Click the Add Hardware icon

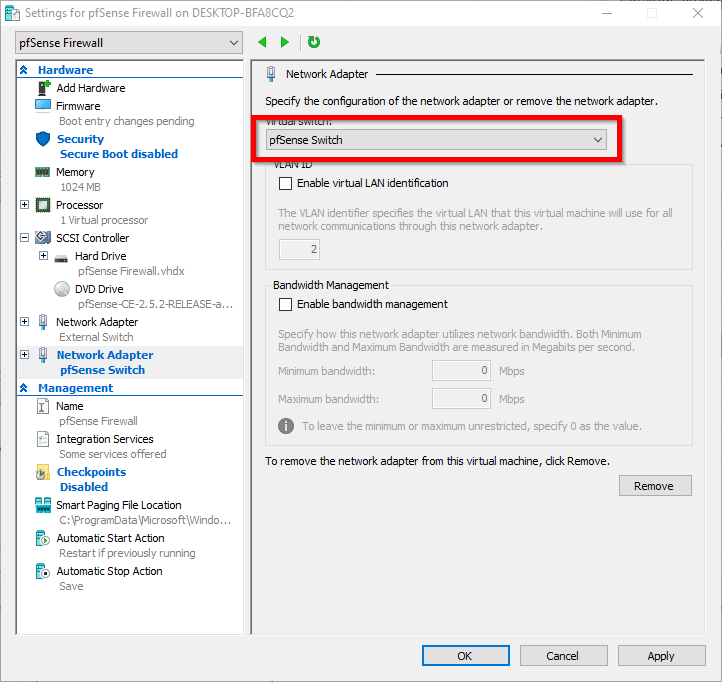[44, 87]
